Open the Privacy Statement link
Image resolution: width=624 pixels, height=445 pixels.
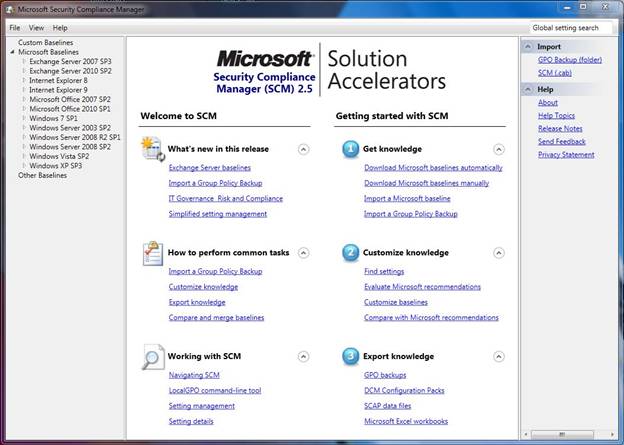(566, 155)
